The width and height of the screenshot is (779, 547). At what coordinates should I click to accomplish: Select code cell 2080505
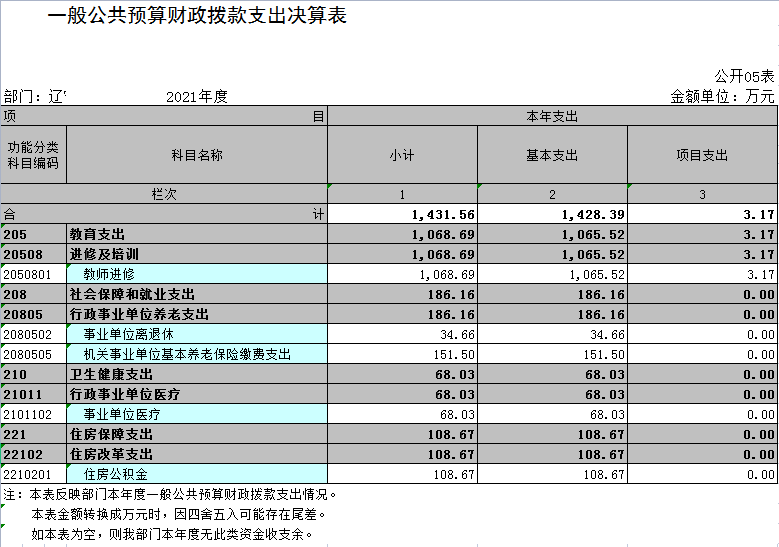pyautogui.click(x=33, y=354)
